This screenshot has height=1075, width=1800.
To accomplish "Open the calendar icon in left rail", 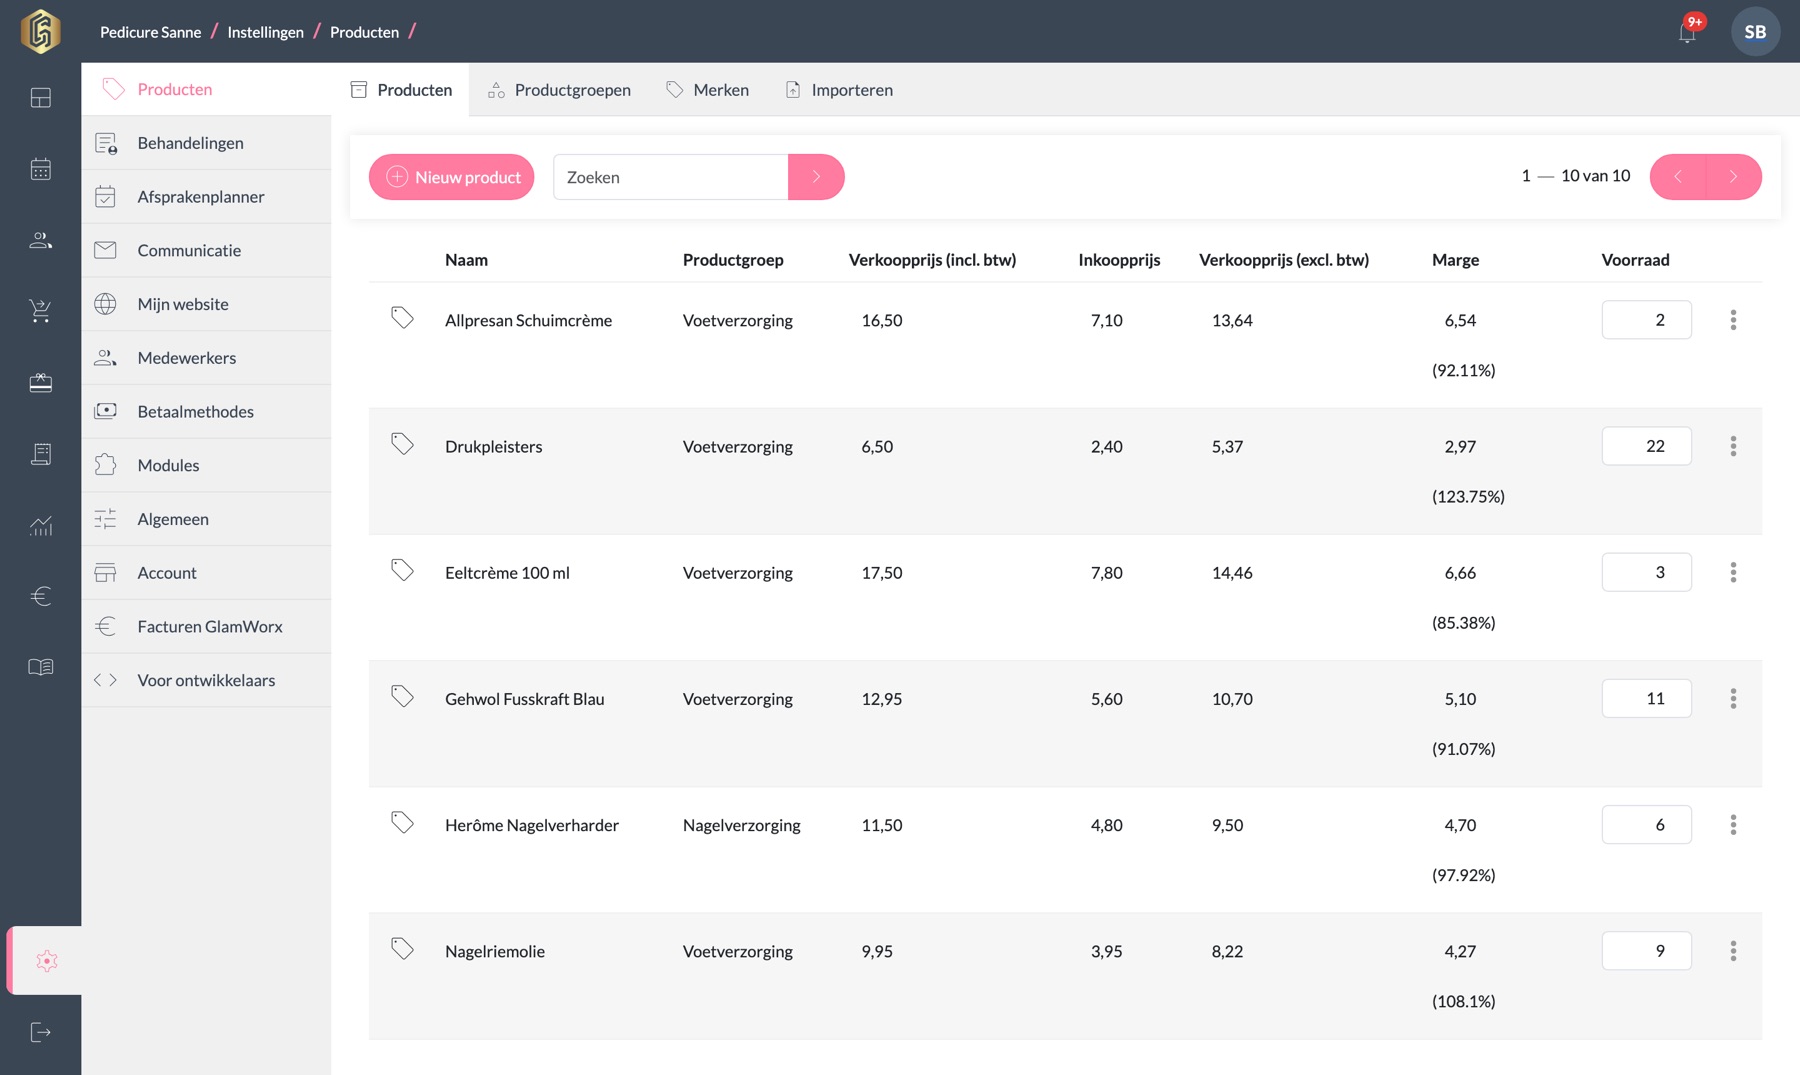I will tap(41, 169).
